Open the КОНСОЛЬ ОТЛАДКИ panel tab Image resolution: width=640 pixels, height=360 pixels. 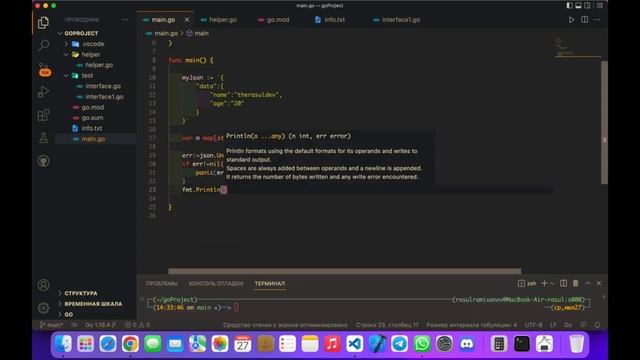tap(216, 283)
